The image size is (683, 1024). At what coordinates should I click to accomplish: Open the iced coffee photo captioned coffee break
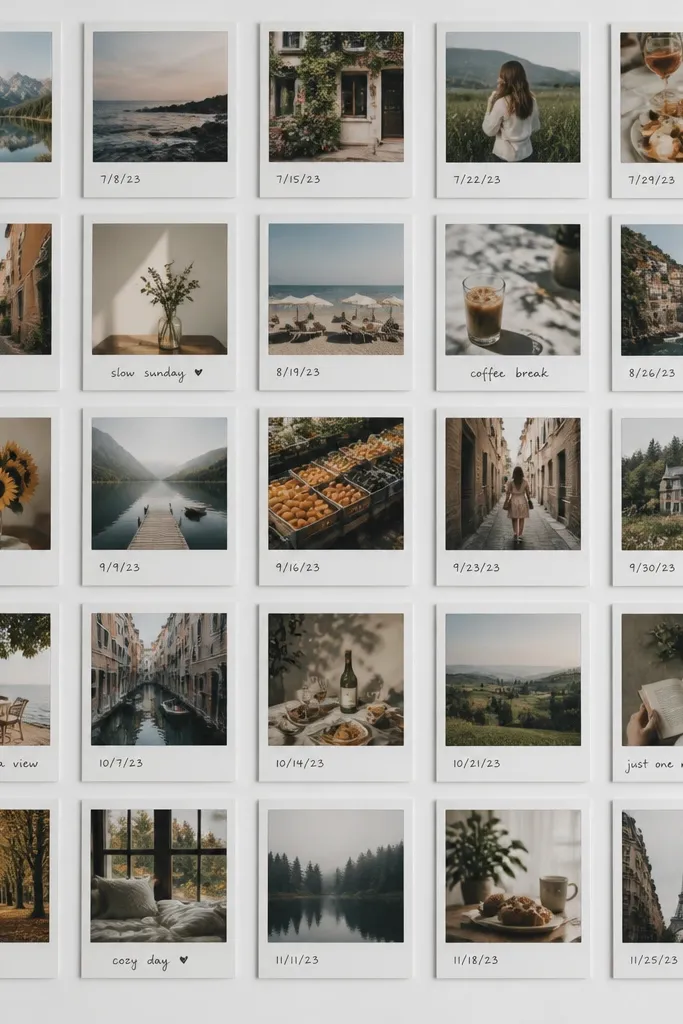tap(513, 290)
